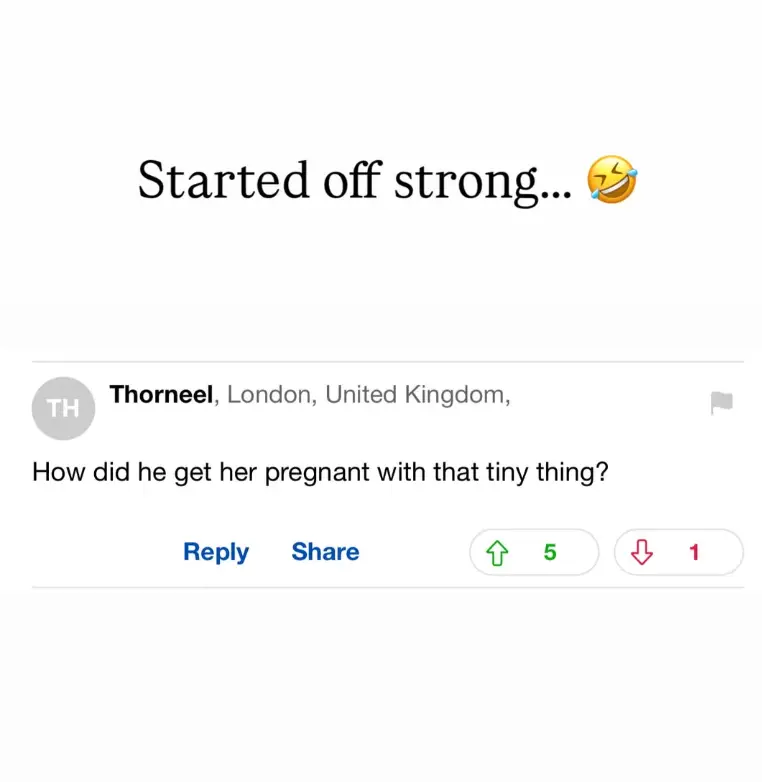Open Thorneel's user profile name

161,395
